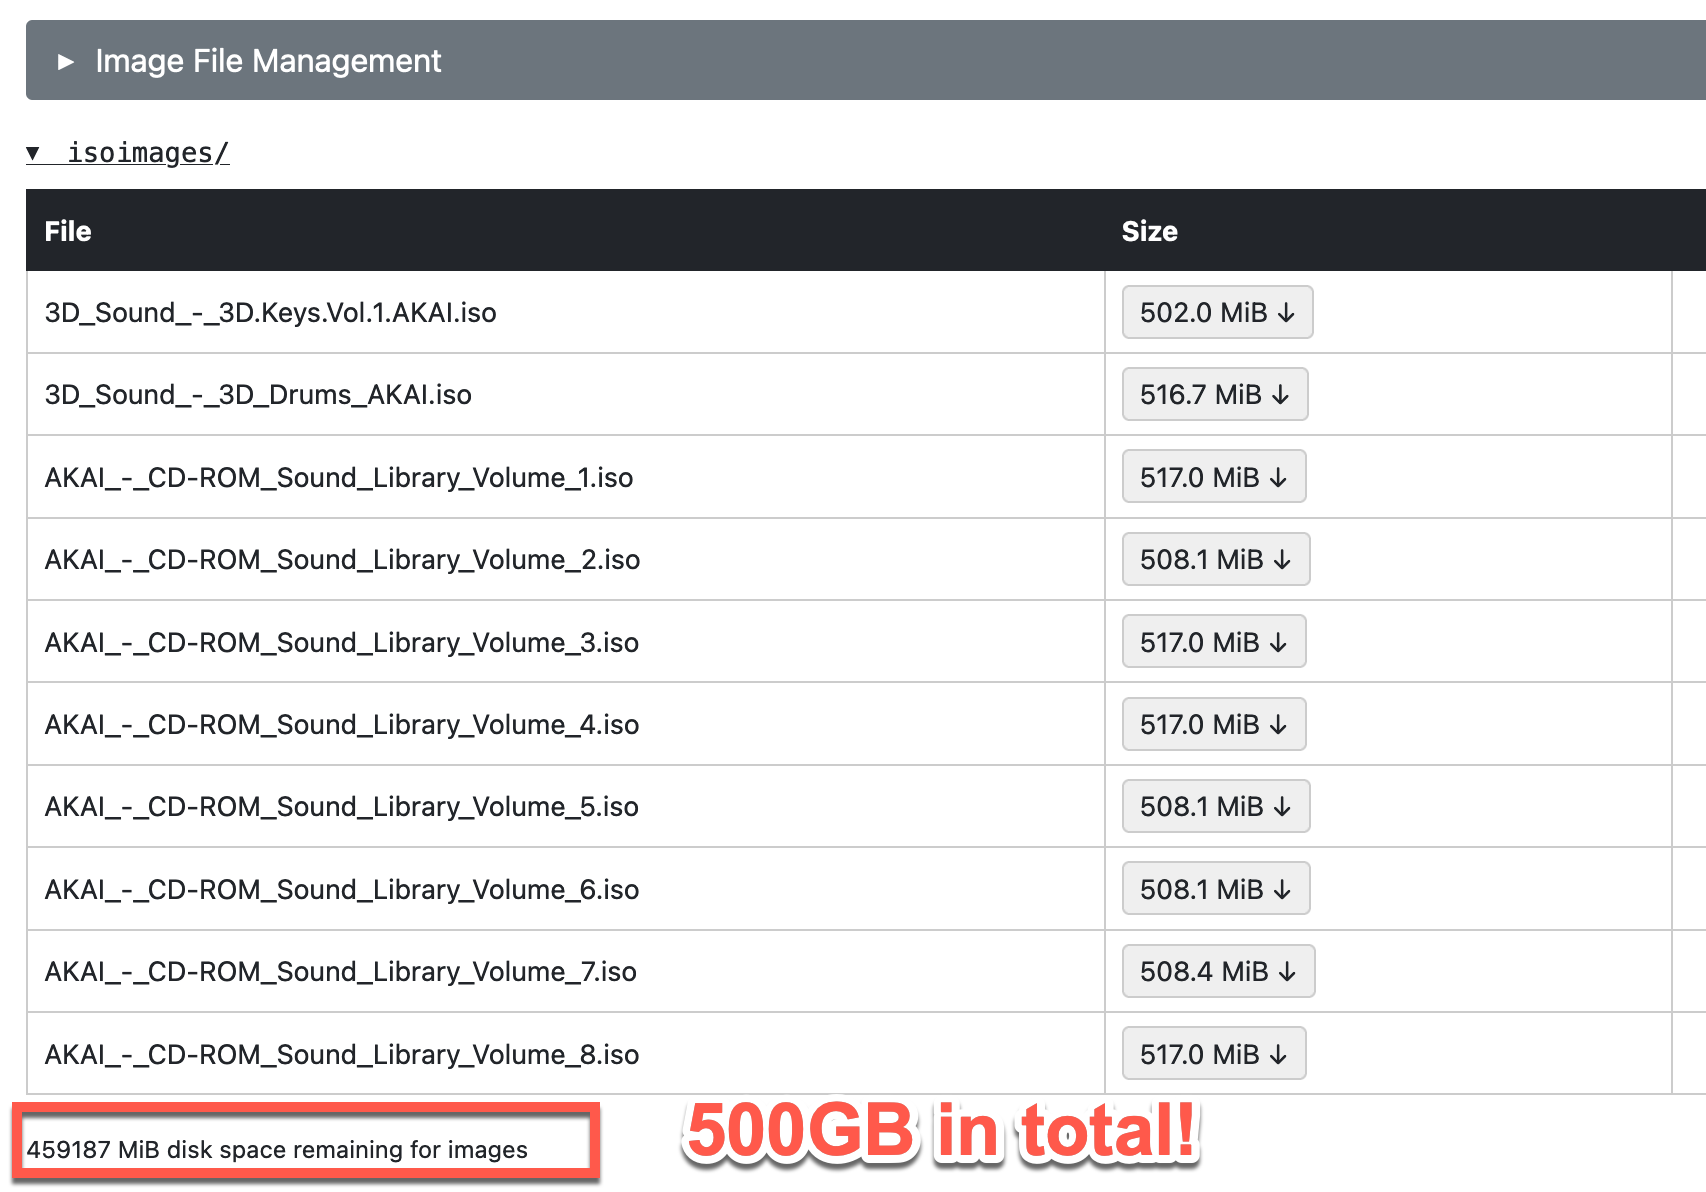Download 3D_Drums_AKAI.iso via 516.7 MiB button
The width and height of the screenshot is (1706, 1192).
tap(1214, 394)
